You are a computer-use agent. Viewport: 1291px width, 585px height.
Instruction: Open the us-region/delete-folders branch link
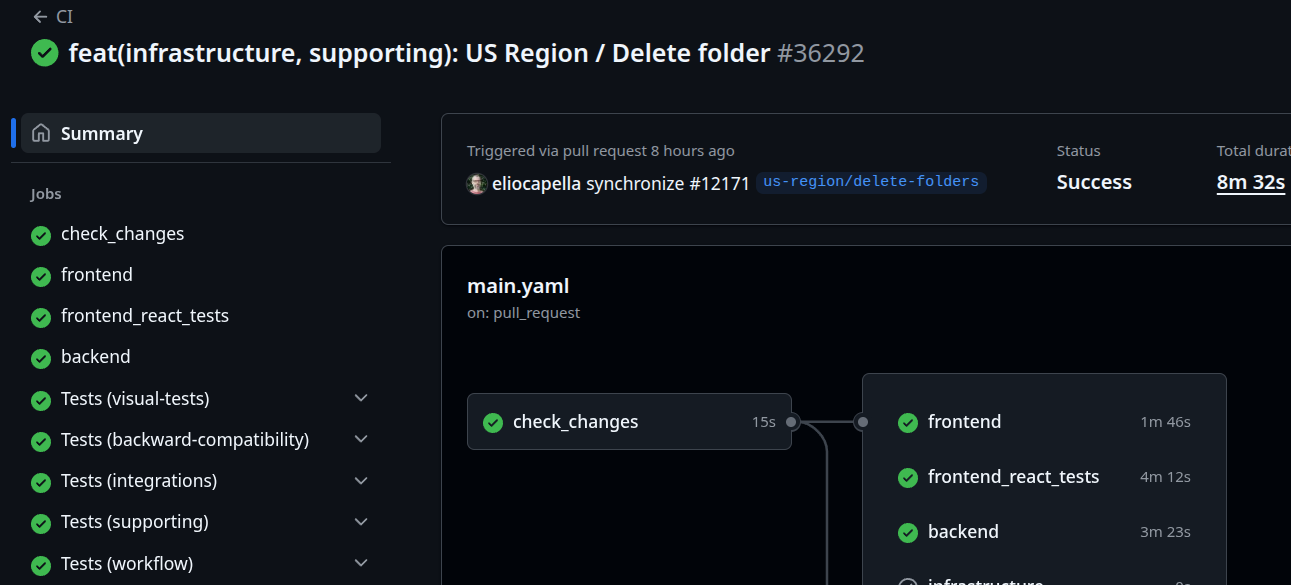coord(871,182)
